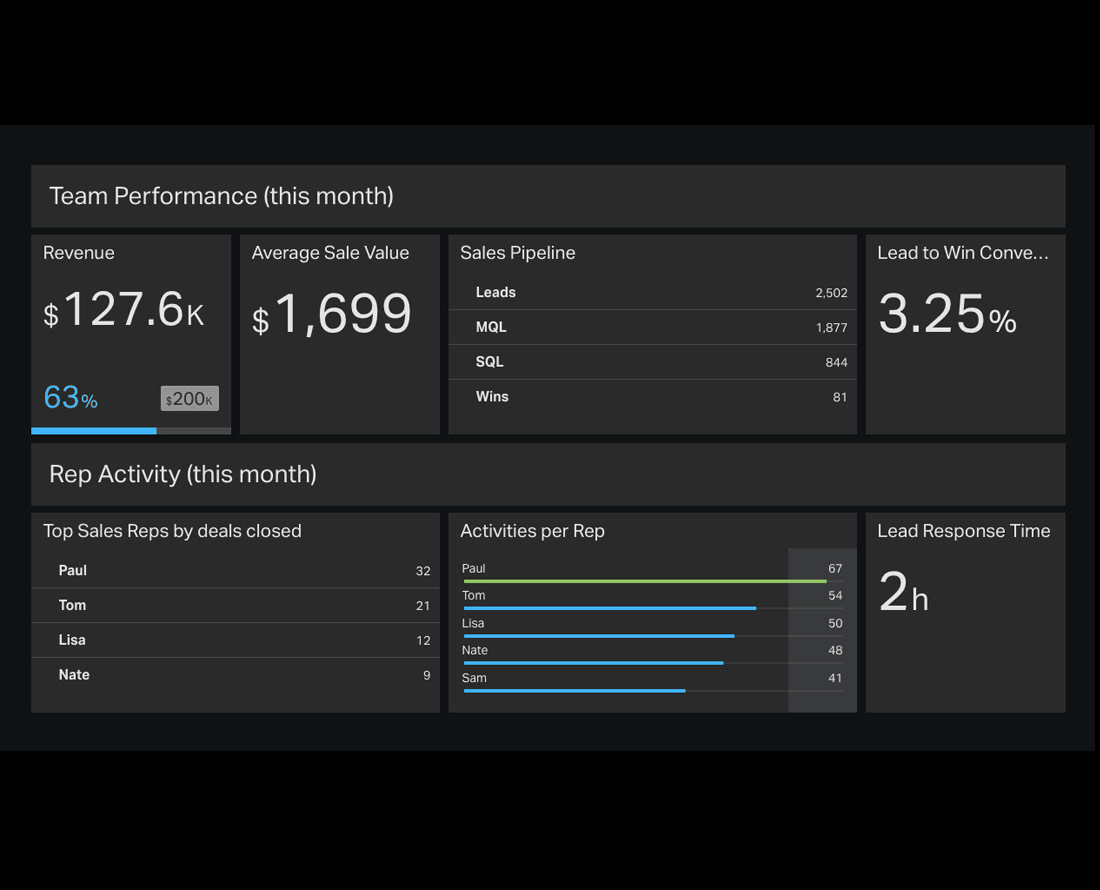This screenshot has width=1100, height=890.
Task: Click the revenue progress bar
Action: tap(130, 431)
